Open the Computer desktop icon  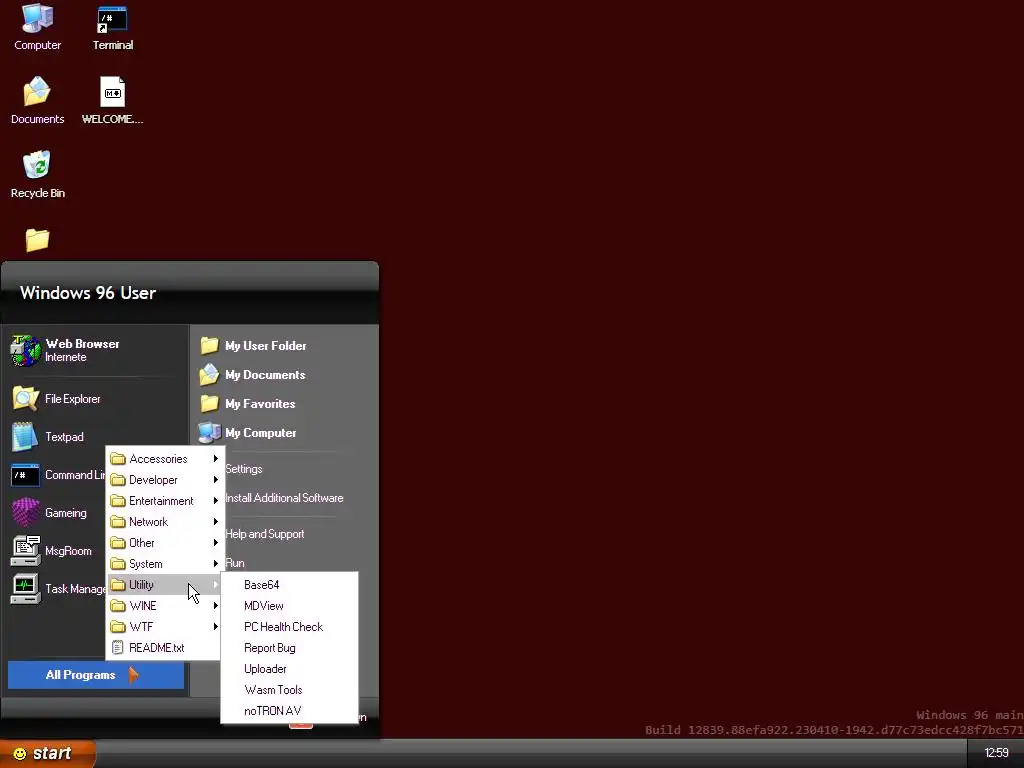pyautogui.click(x=37, y=27)
